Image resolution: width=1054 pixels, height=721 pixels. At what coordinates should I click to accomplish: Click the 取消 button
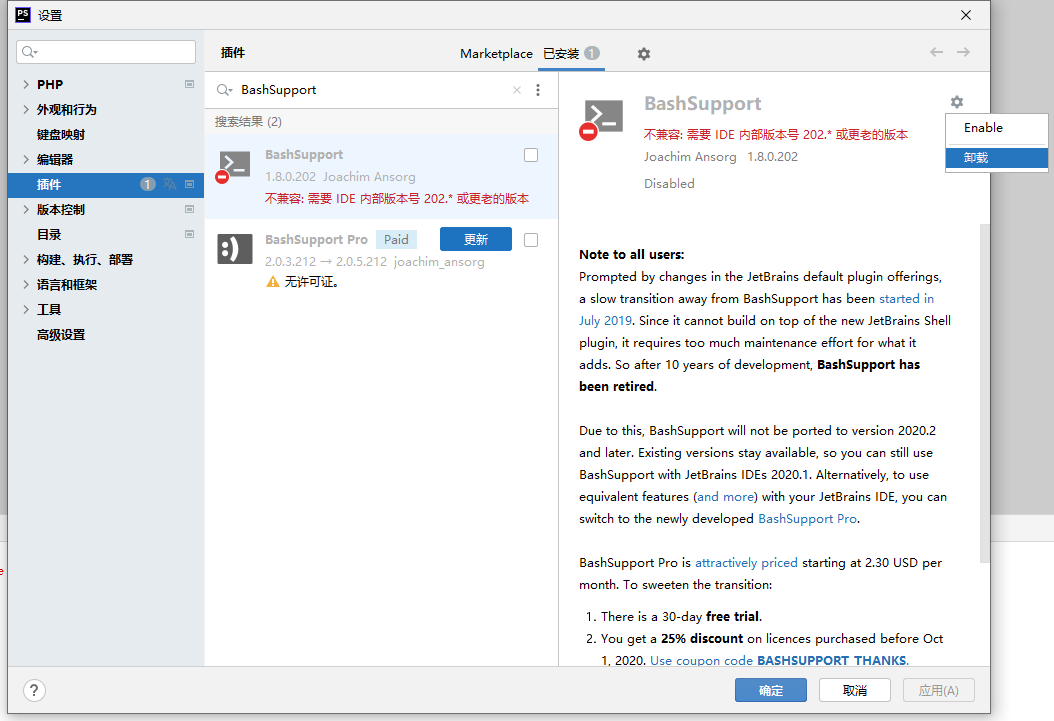tap(855, 690)
